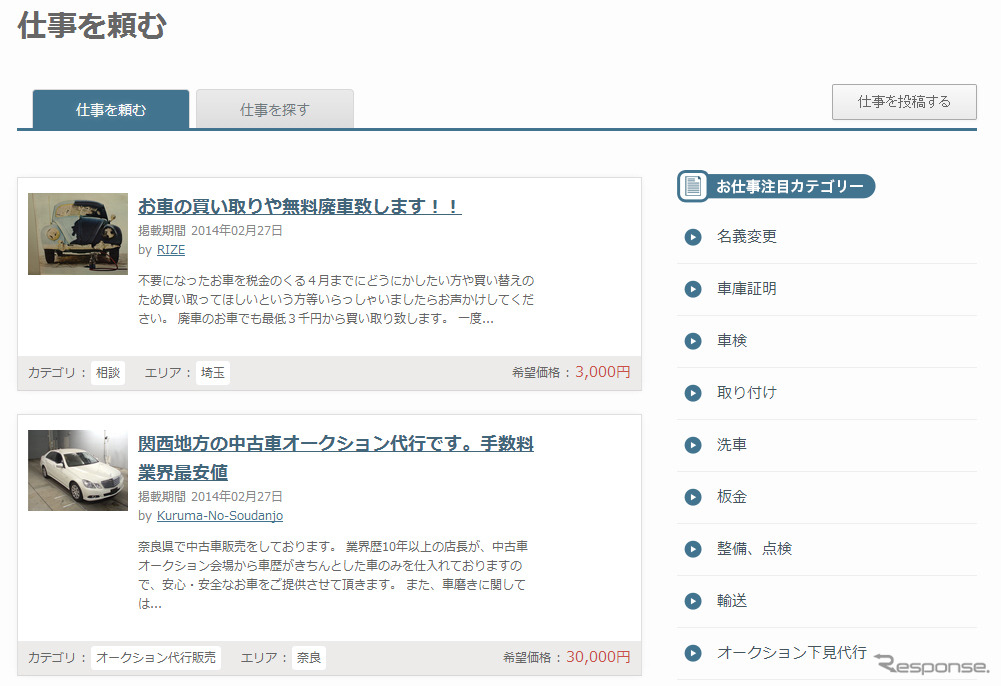Open the お車の買い取りや無料廃車致します listing title

pyautogui.click(x=299, y=207)
